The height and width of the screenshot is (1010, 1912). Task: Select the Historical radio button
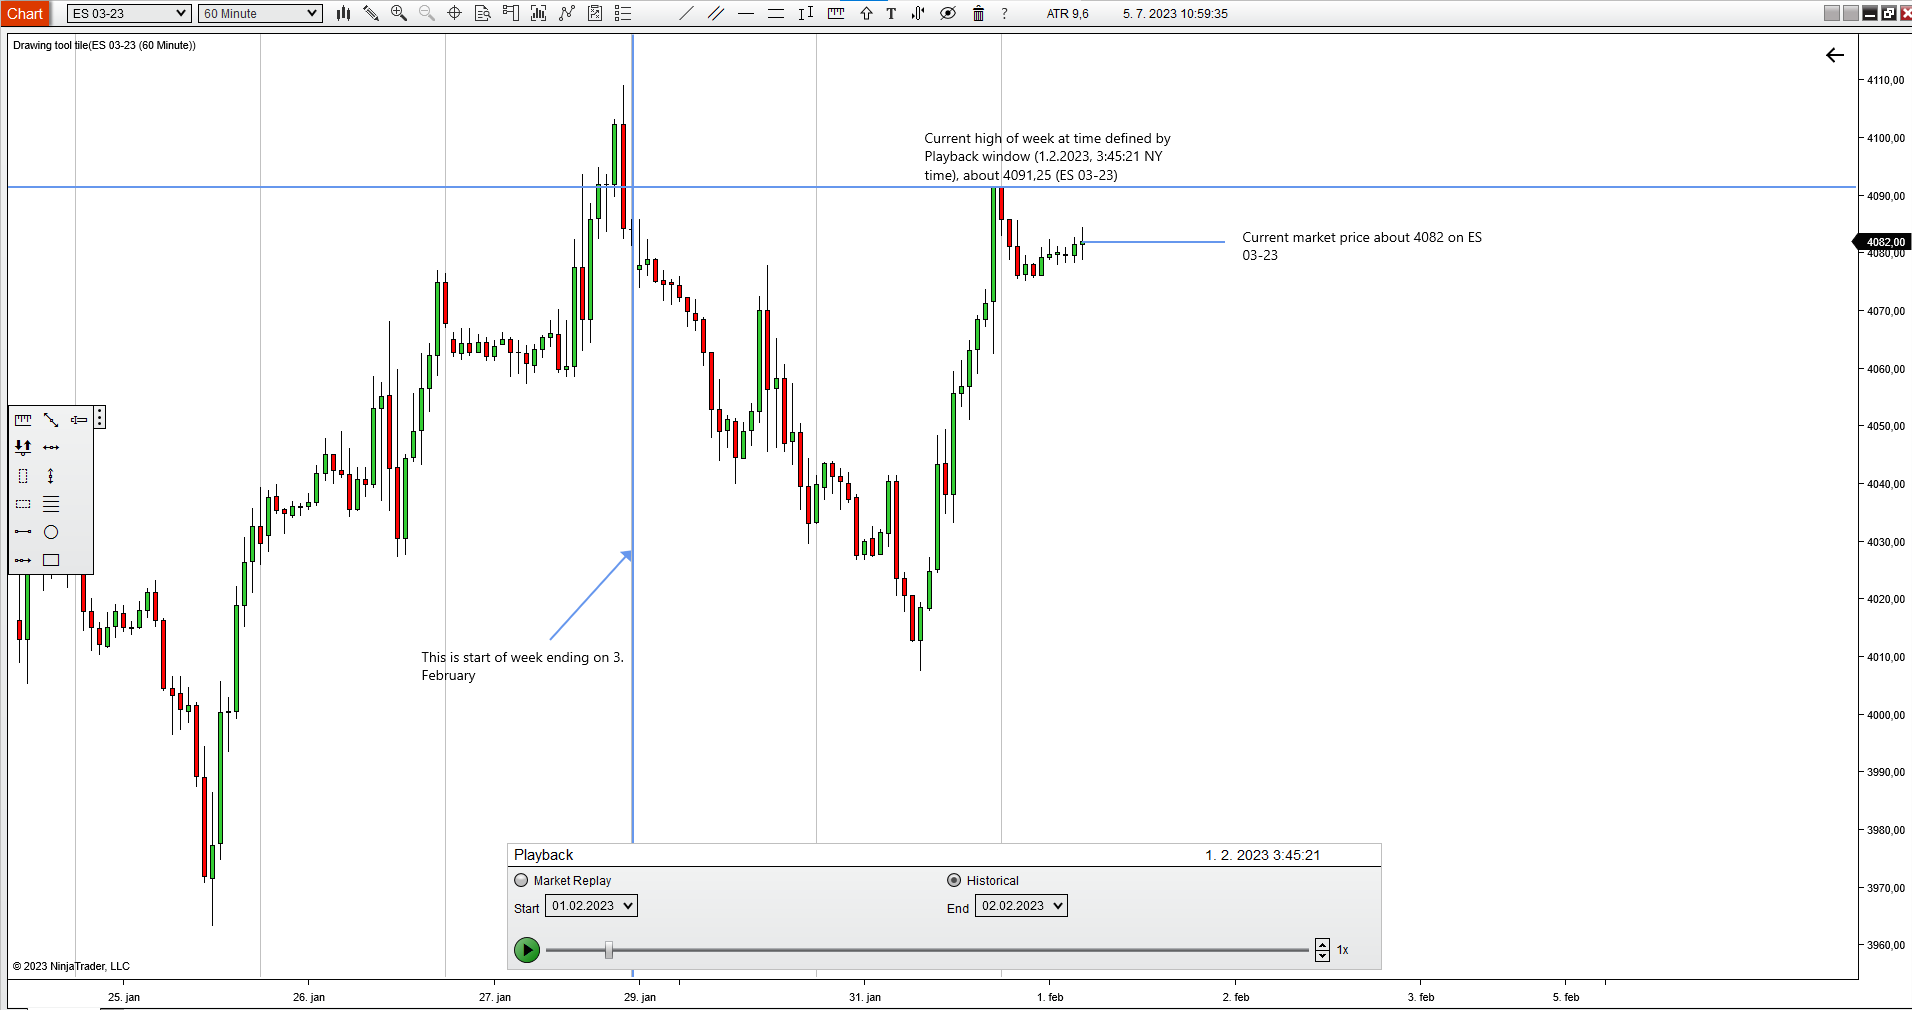coord(954,880)
